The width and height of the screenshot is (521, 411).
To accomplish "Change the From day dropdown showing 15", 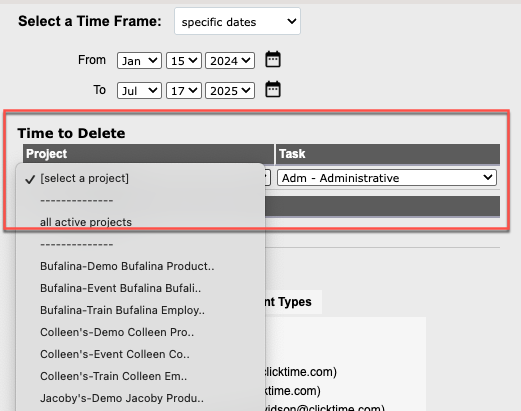I will 184,61.
